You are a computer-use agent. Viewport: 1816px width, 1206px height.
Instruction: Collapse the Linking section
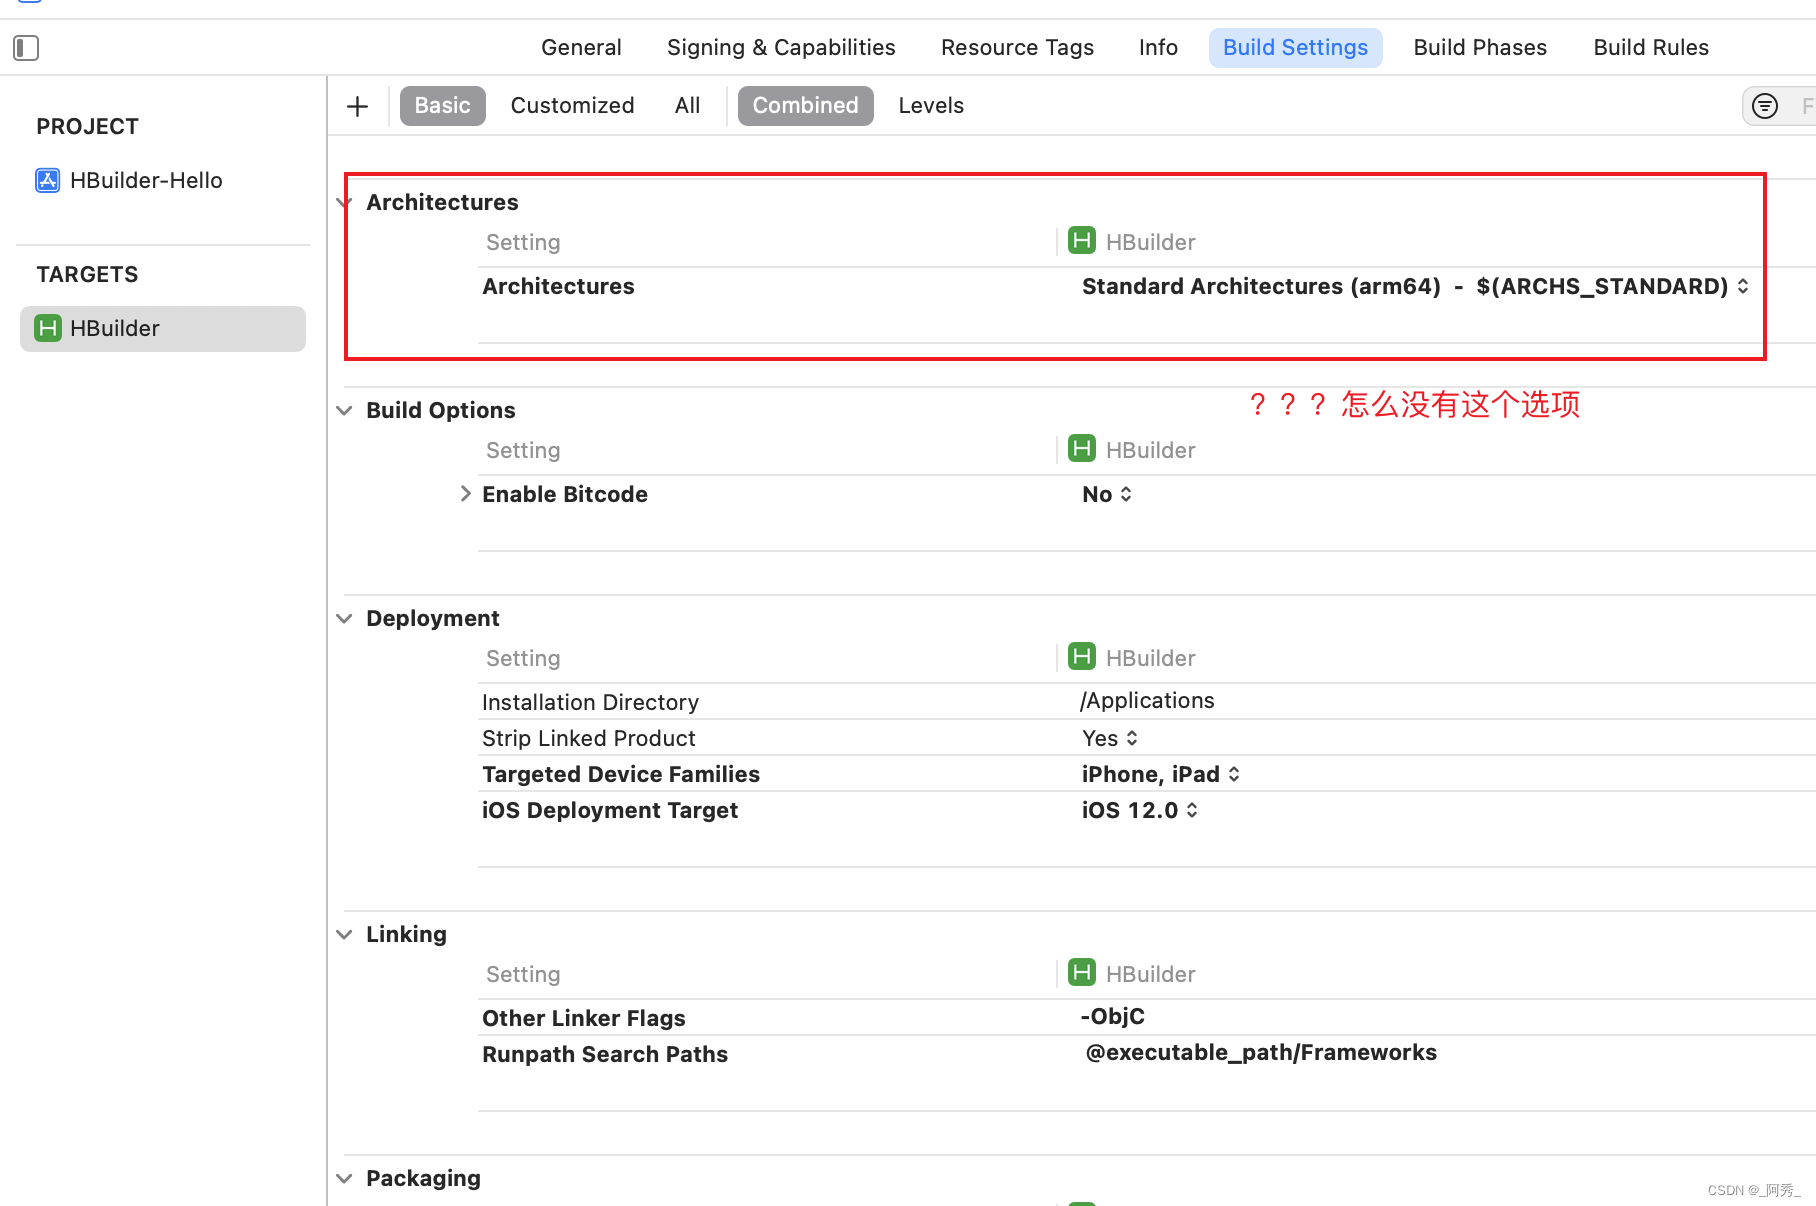[x=345, y=935]
